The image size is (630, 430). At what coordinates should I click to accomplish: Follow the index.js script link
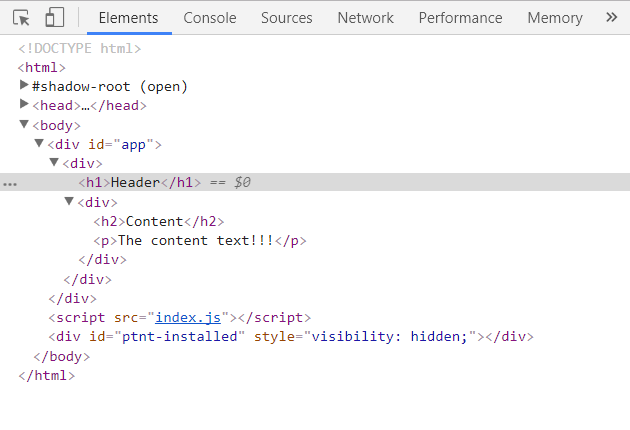click(x=188, y=317)
